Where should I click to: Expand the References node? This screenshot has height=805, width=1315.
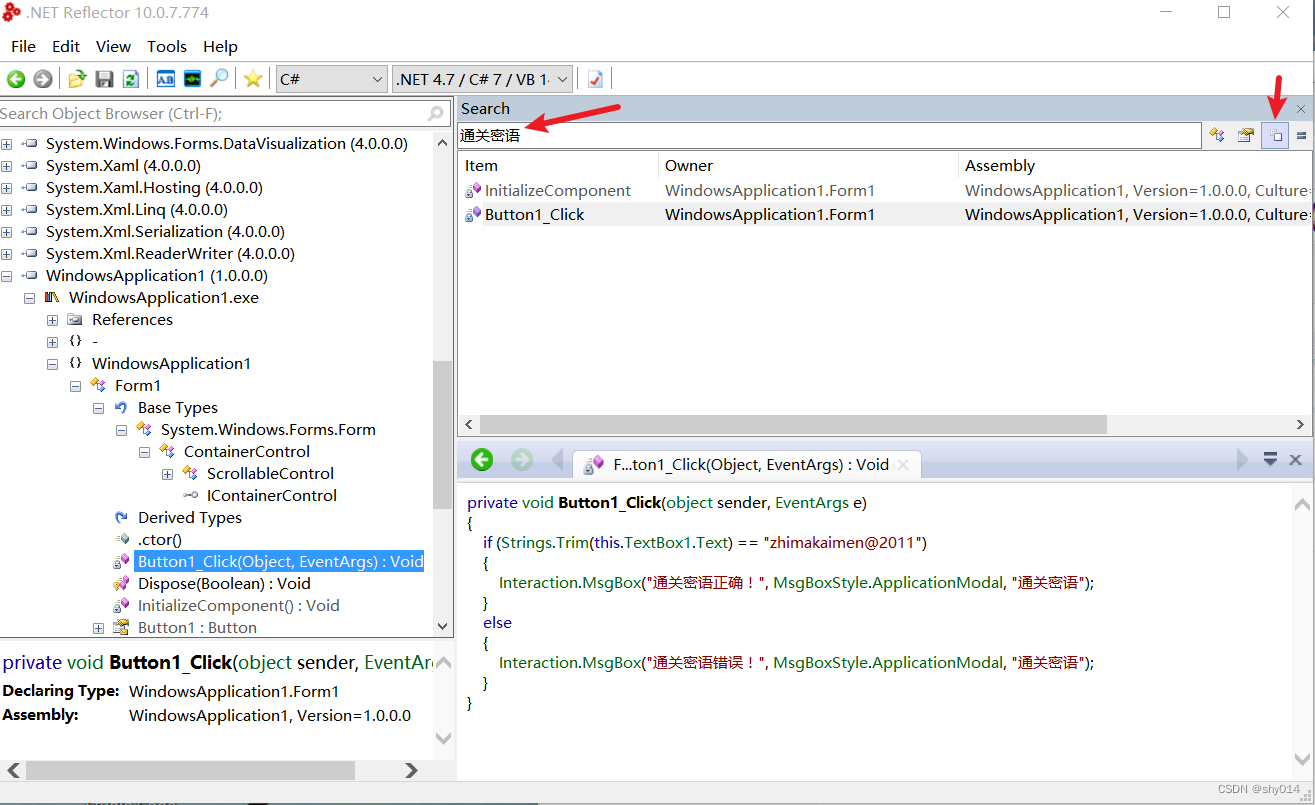[53, 320]
